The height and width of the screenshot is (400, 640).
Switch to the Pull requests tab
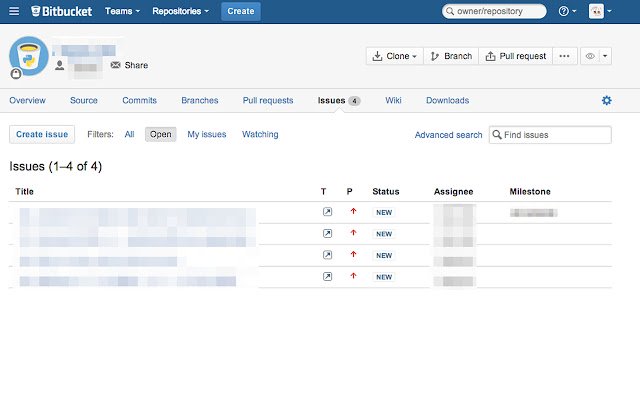pos(268,100)
